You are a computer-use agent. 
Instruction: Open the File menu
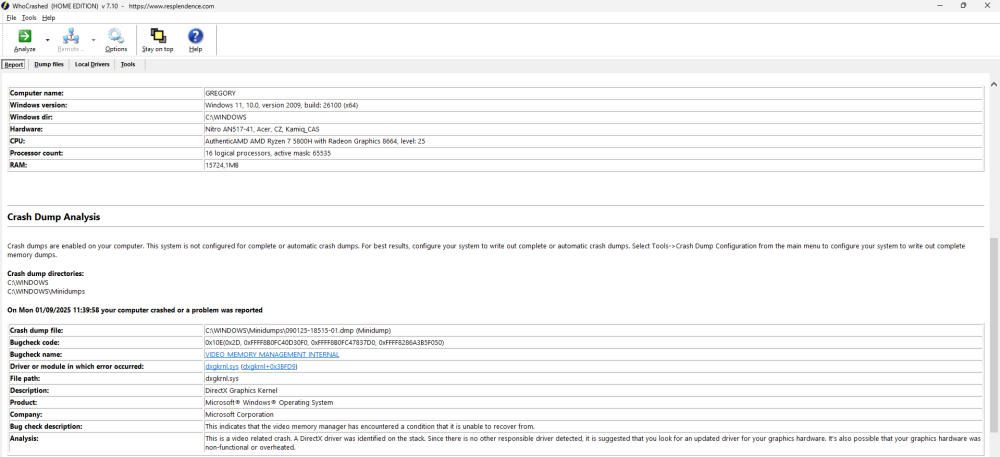click(11, 18)
